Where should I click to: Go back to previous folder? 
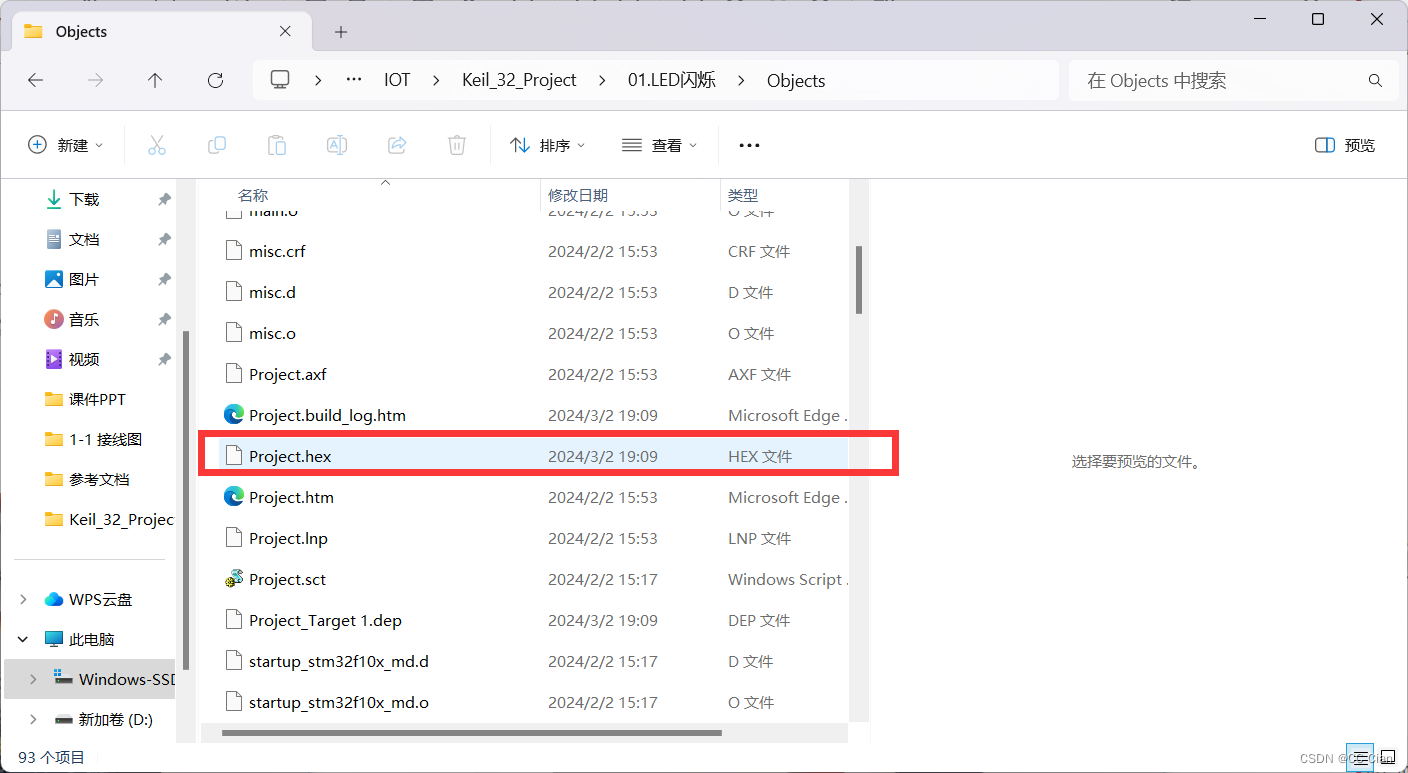(x=36, y=80)
